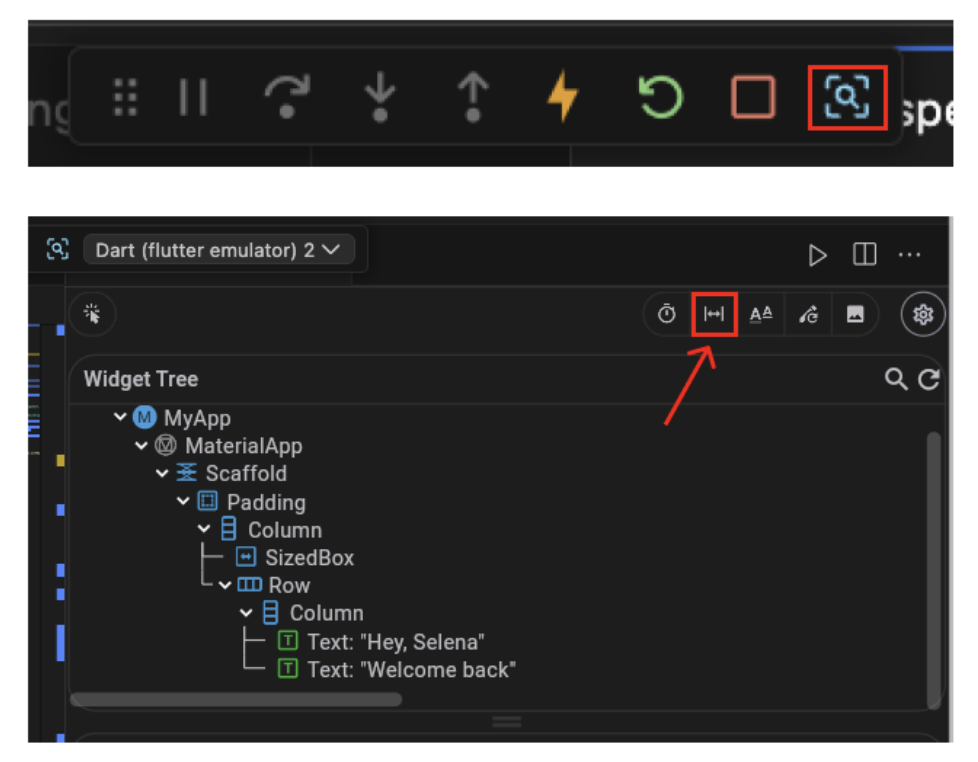Select Text: "Hey, Selena" row

click(396, 642)
